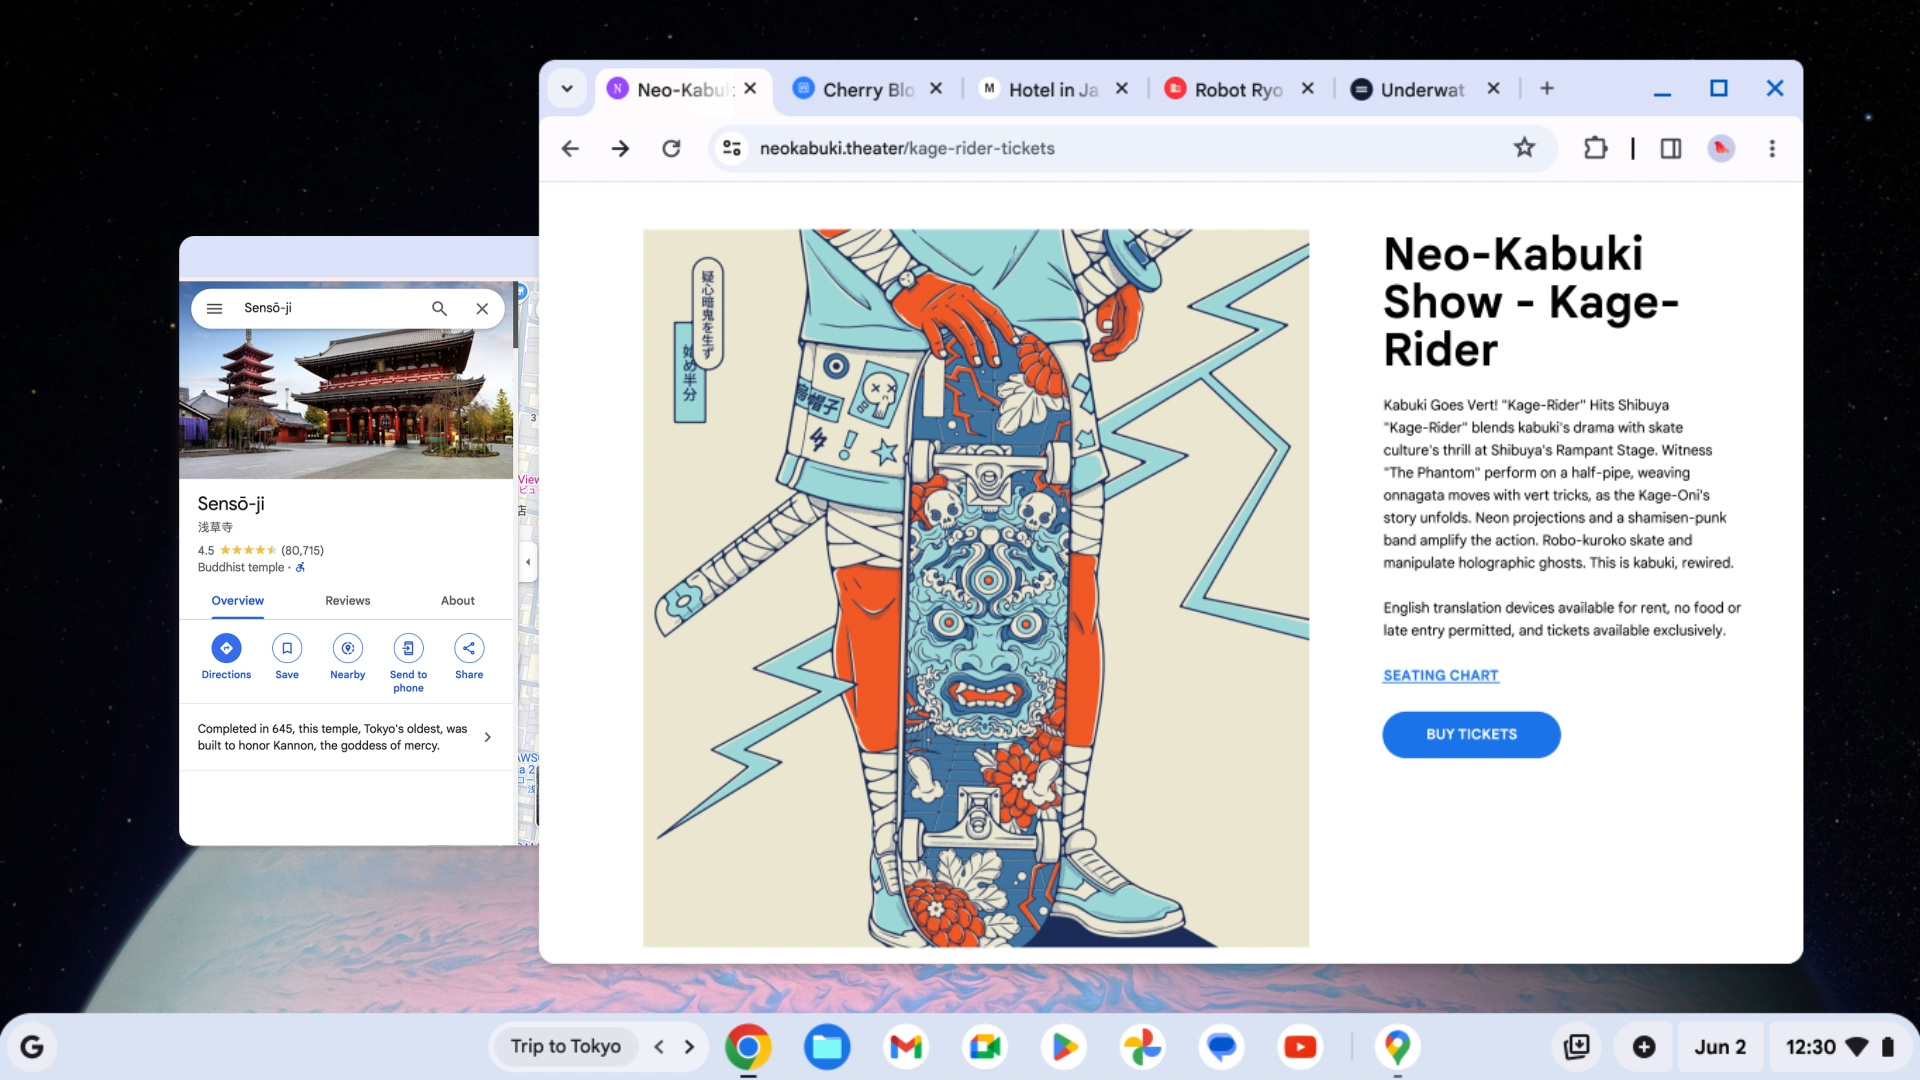Viewport: 1920px width, 1080px height.
Task: Open Chrome three-dot menu
Action: (1772, 148)
